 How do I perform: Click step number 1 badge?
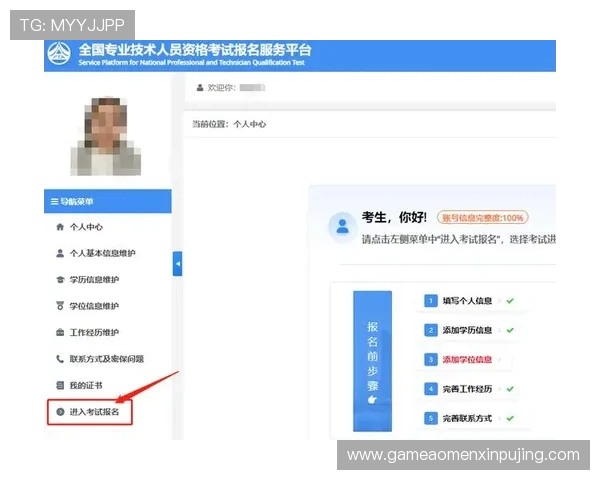[431, 301]
